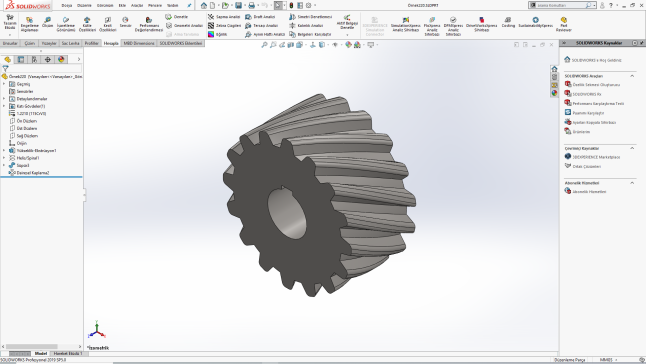646x364 pixels.
Task: Collapse Abonelik Hizmetleri section
Action: pos(632,183)
